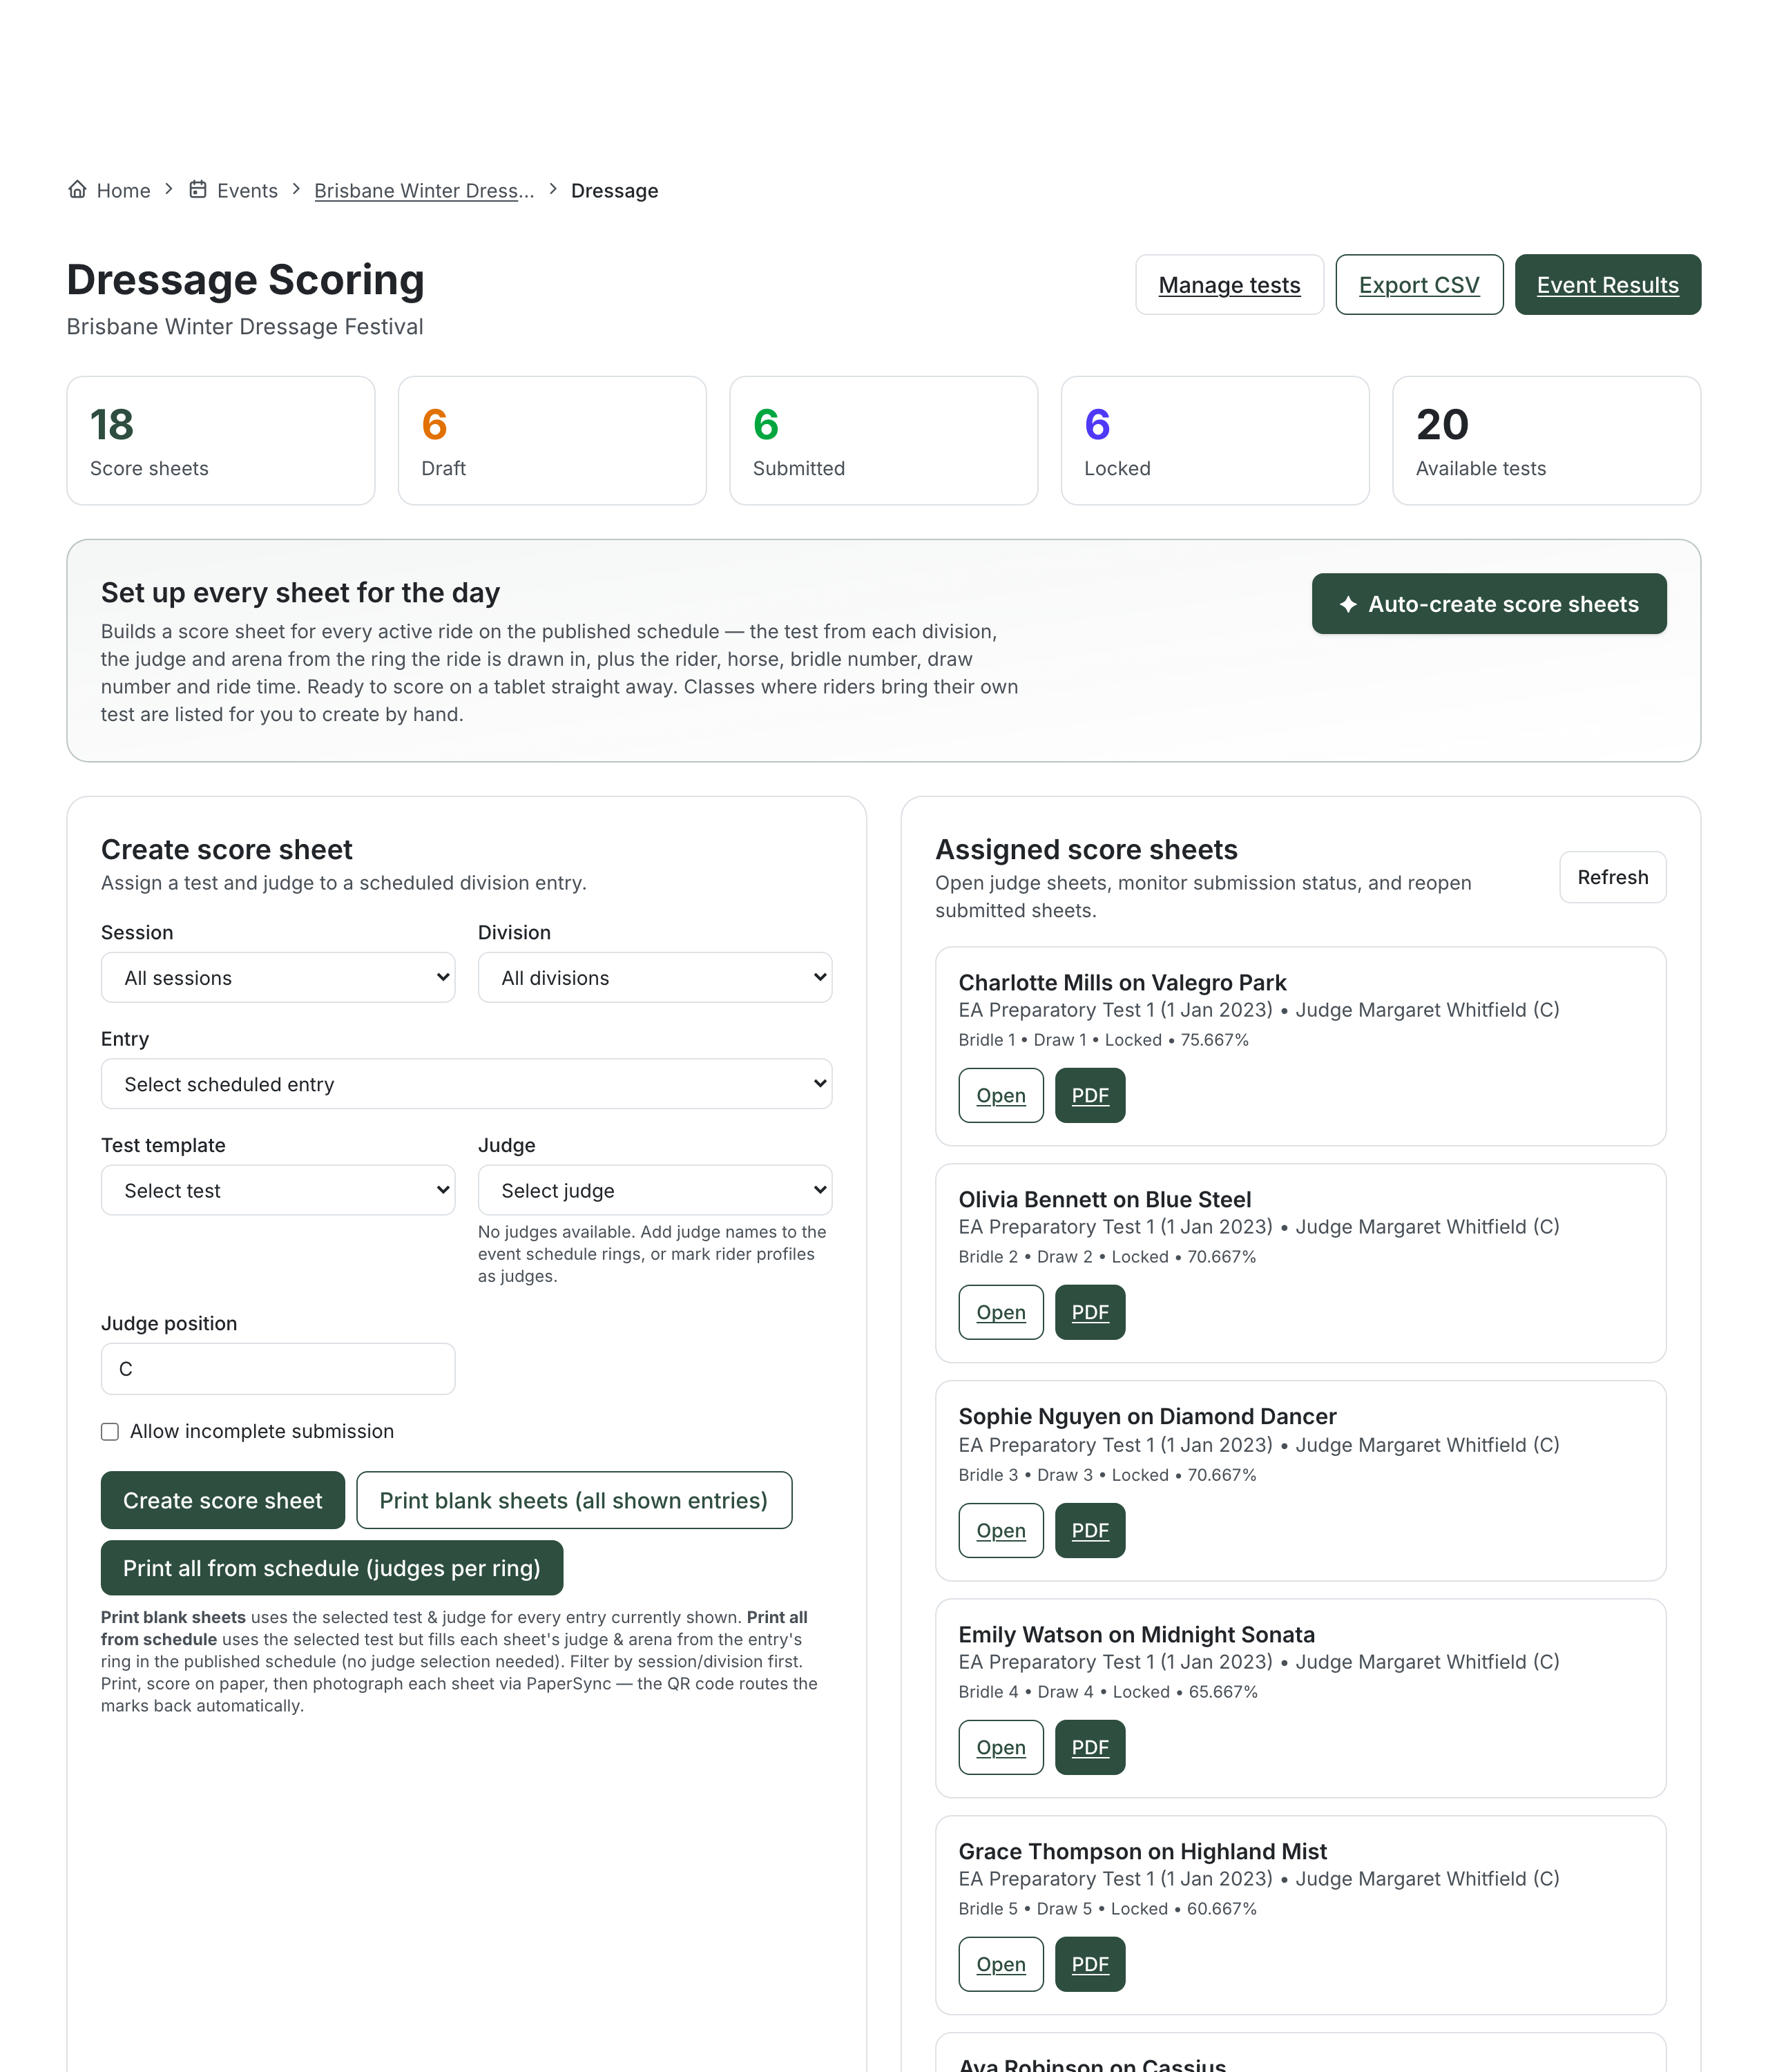Download PDF for Charlotte Mills sheet
Screen dimensions: 1768x2072
point(1090,1095)
